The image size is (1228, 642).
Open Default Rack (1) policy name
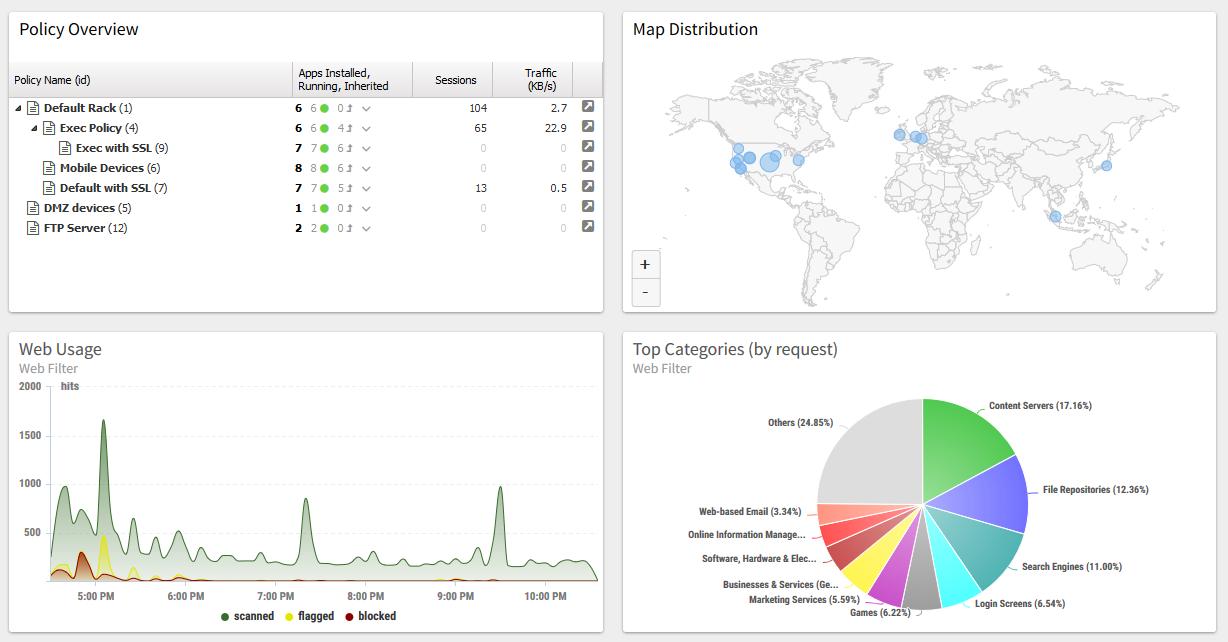pos(88,108)
